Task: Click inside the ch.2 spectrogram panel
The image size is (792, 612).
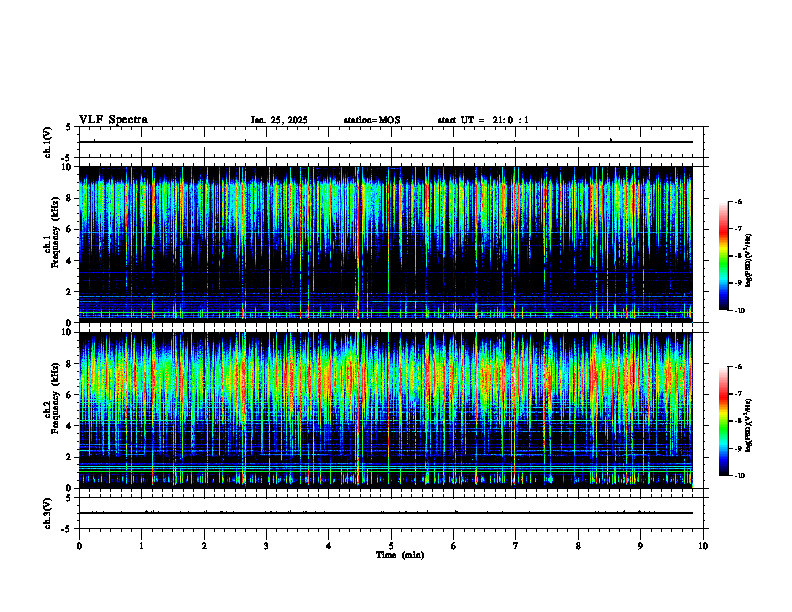Action: pyautogui.click(x=385, y=410)
